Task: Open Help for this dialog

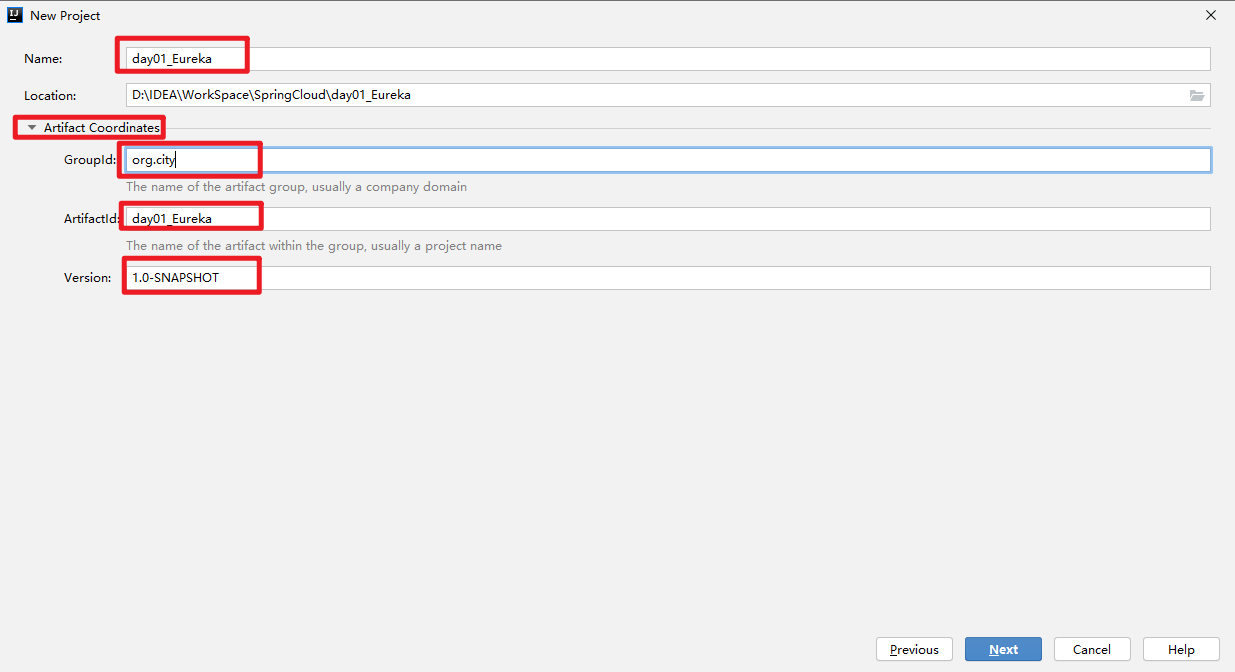Action: pos(1181,649)
